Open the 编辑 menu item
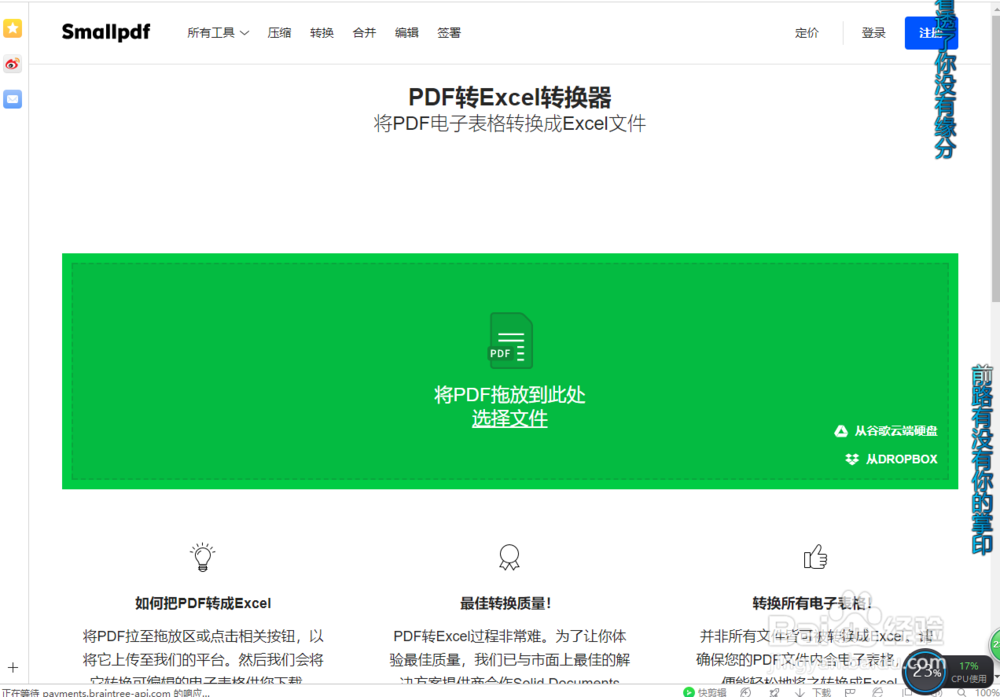The width and height of the screenshot is (1000, 697). (x=406, y=33)
